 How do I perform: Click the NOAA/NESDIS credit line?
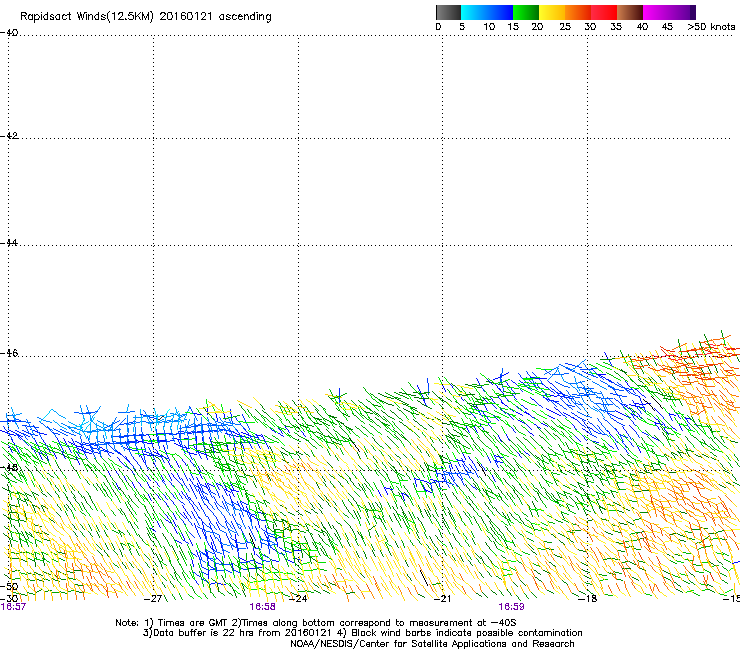pos(432,644)
